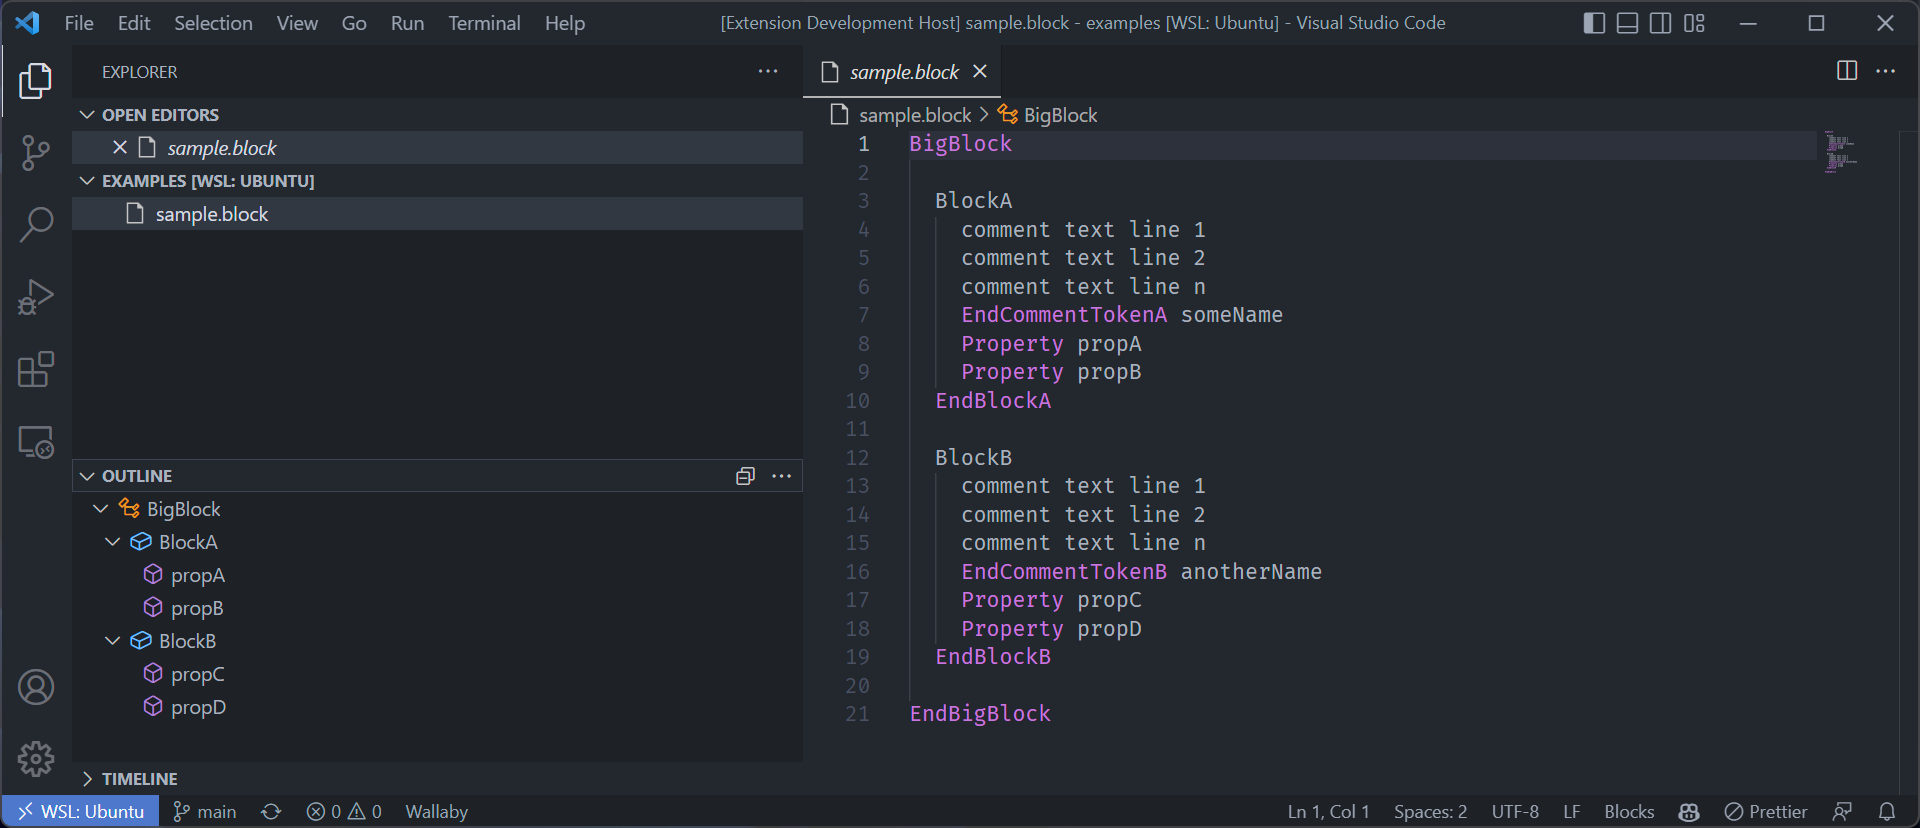Collapse BlockB in the outline tree
The image size is (1920, 828).
tap(112, 641)
